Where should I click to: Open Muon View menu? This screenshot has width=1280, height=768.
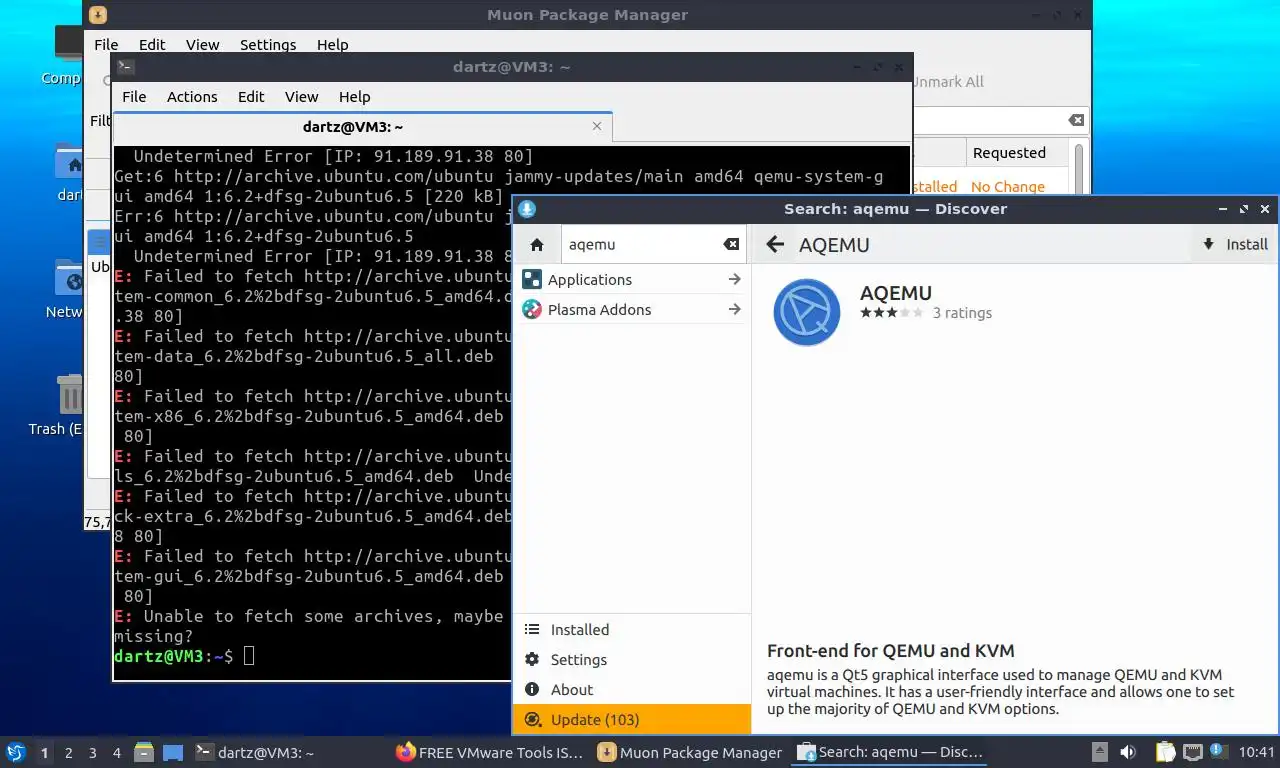click(202, 45)
